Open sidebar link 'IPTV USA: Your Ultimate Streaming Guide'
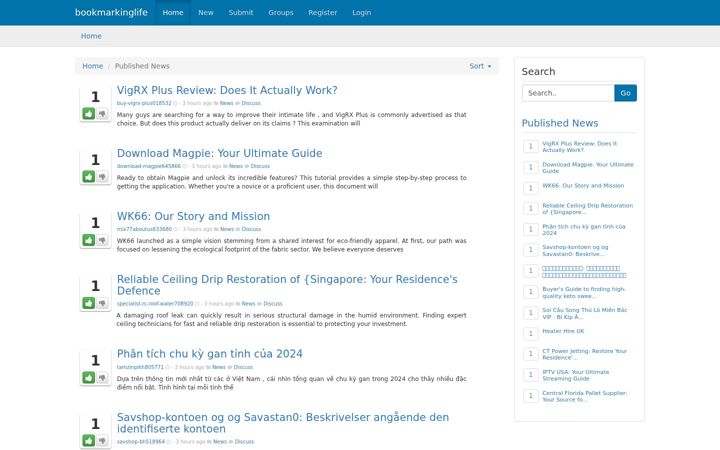The height and width of the screenshot is (450, 720). pyautogui.click(x=575, y=375)
